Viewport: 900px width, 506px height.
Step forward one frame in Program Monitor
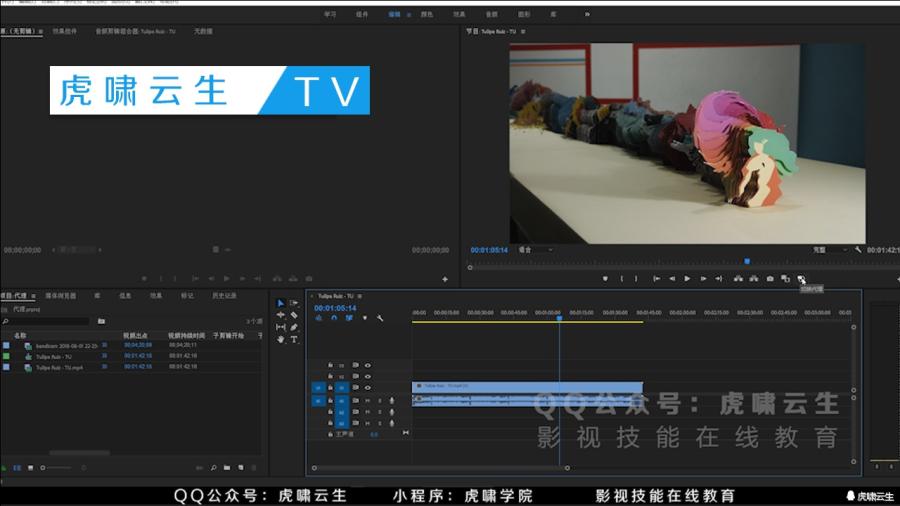pos(703,279)
